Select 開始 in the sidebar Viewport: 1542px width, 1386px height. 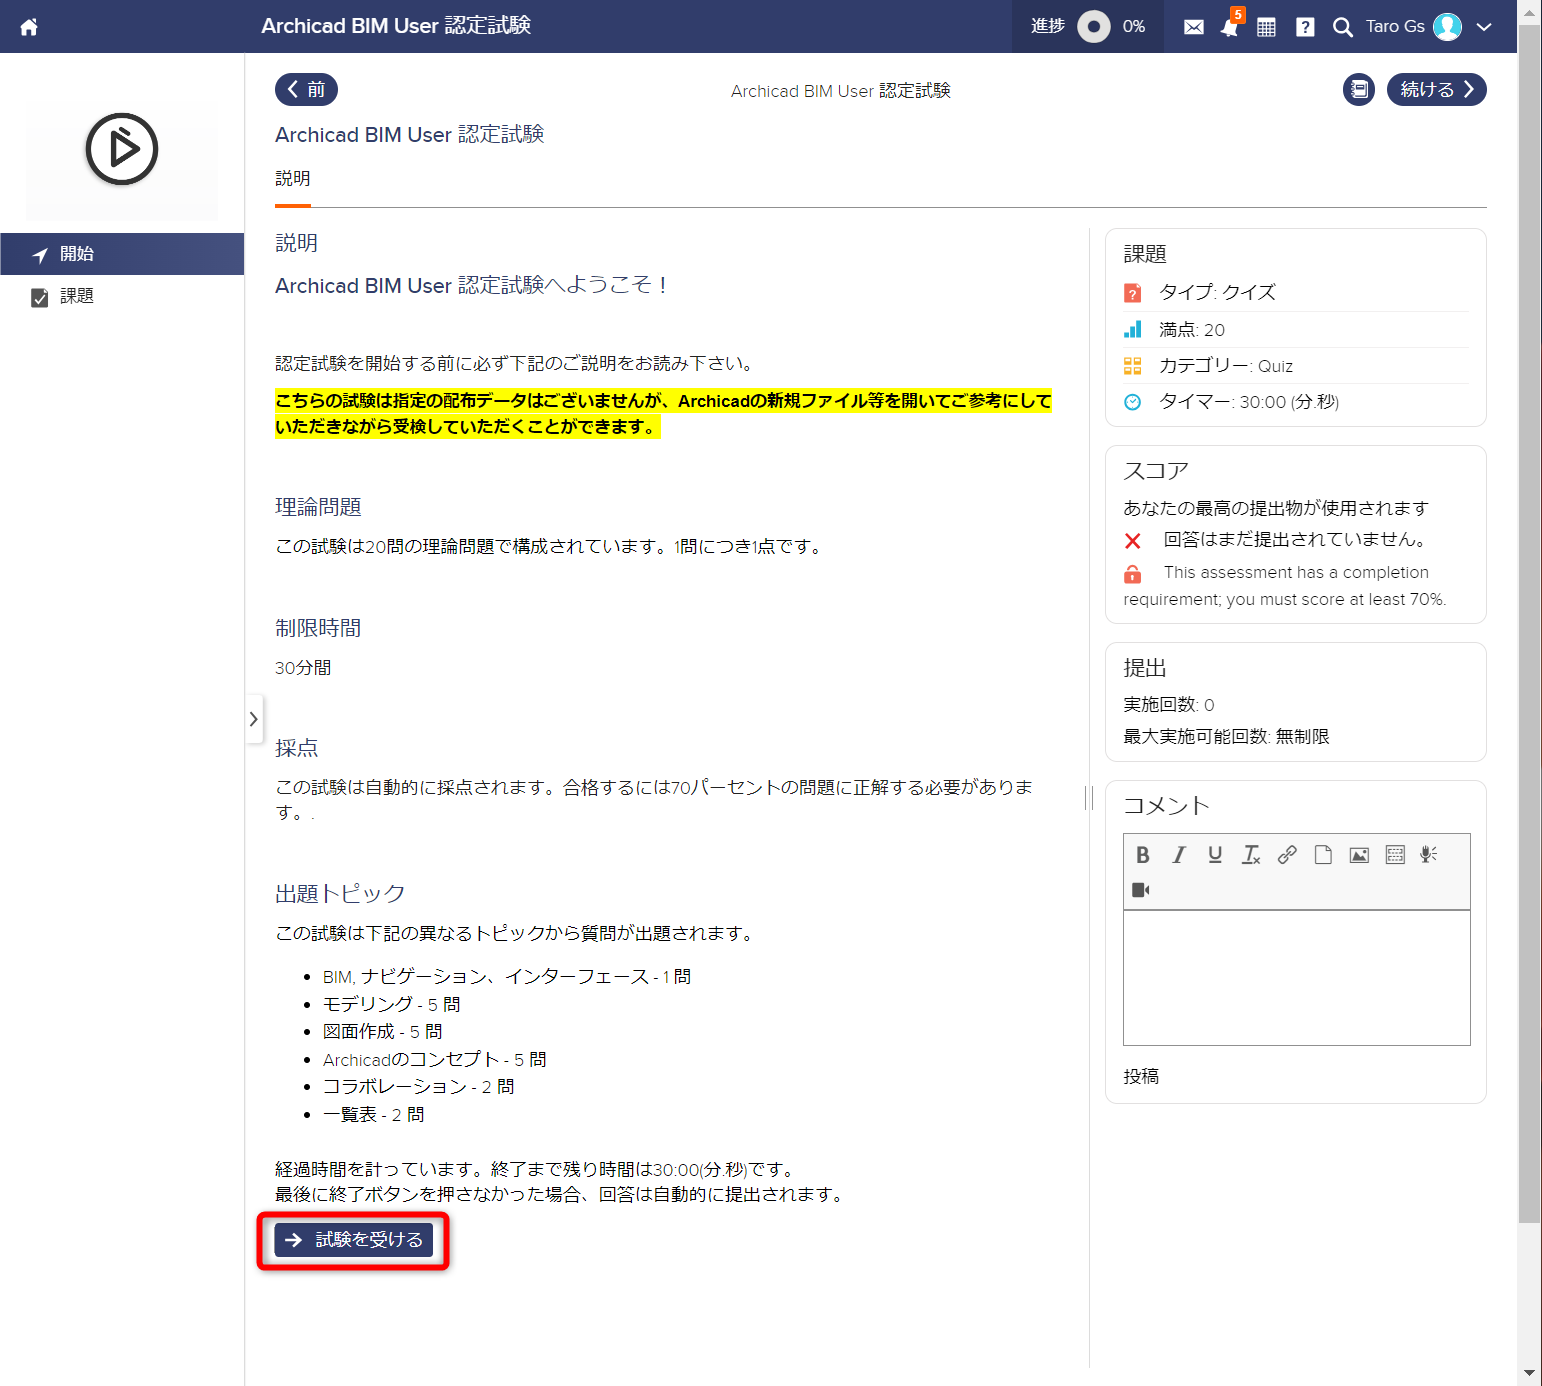[x=122, y=254]
